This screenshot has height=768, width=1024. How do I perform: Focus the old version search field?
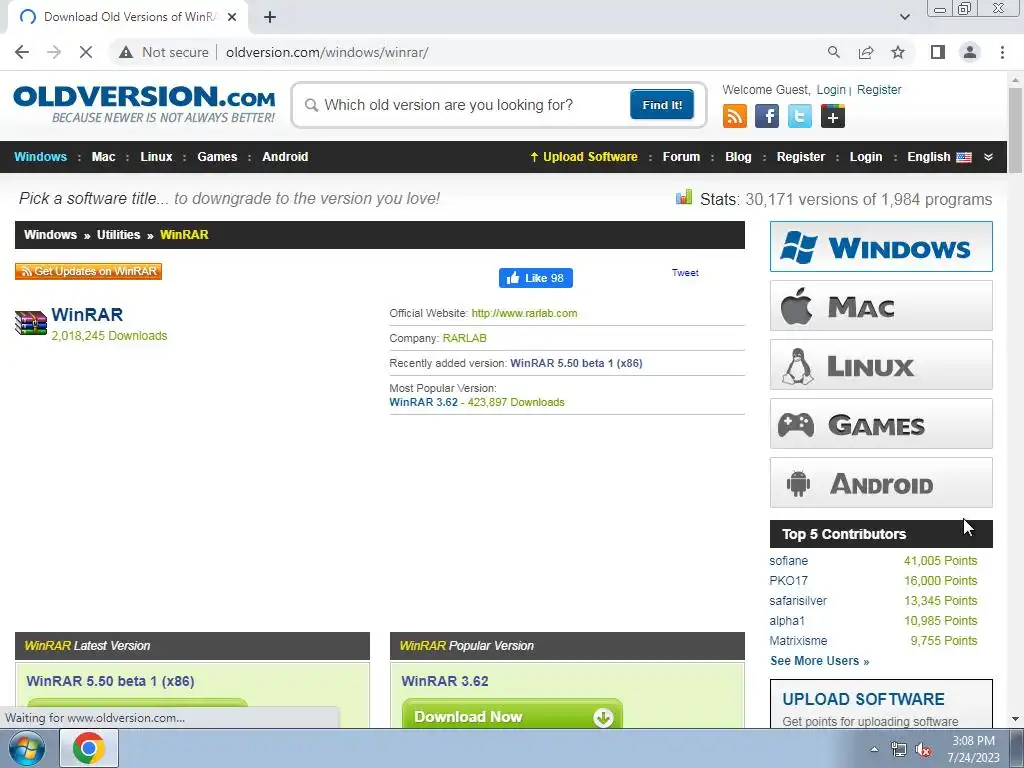465,105
